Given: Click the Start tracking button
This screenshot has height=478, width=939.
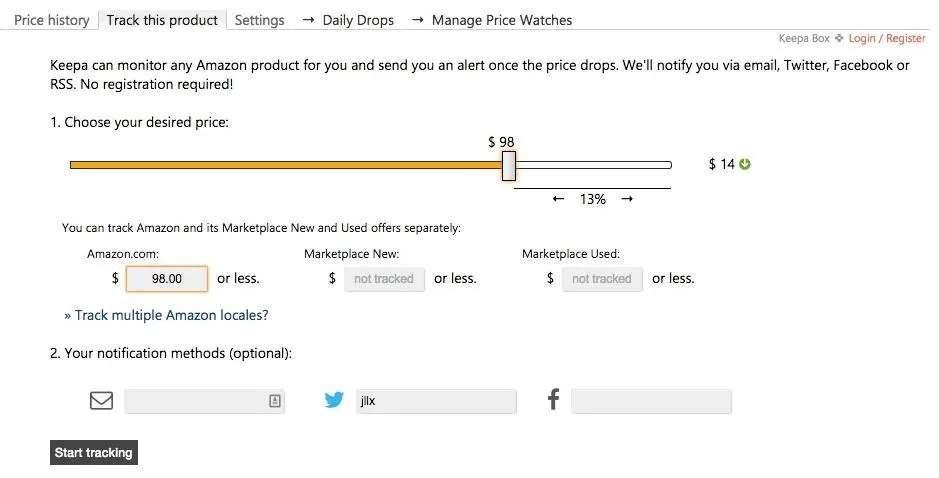Looking at the screenshot, I should pyautogui.click(x=93, y=453).
